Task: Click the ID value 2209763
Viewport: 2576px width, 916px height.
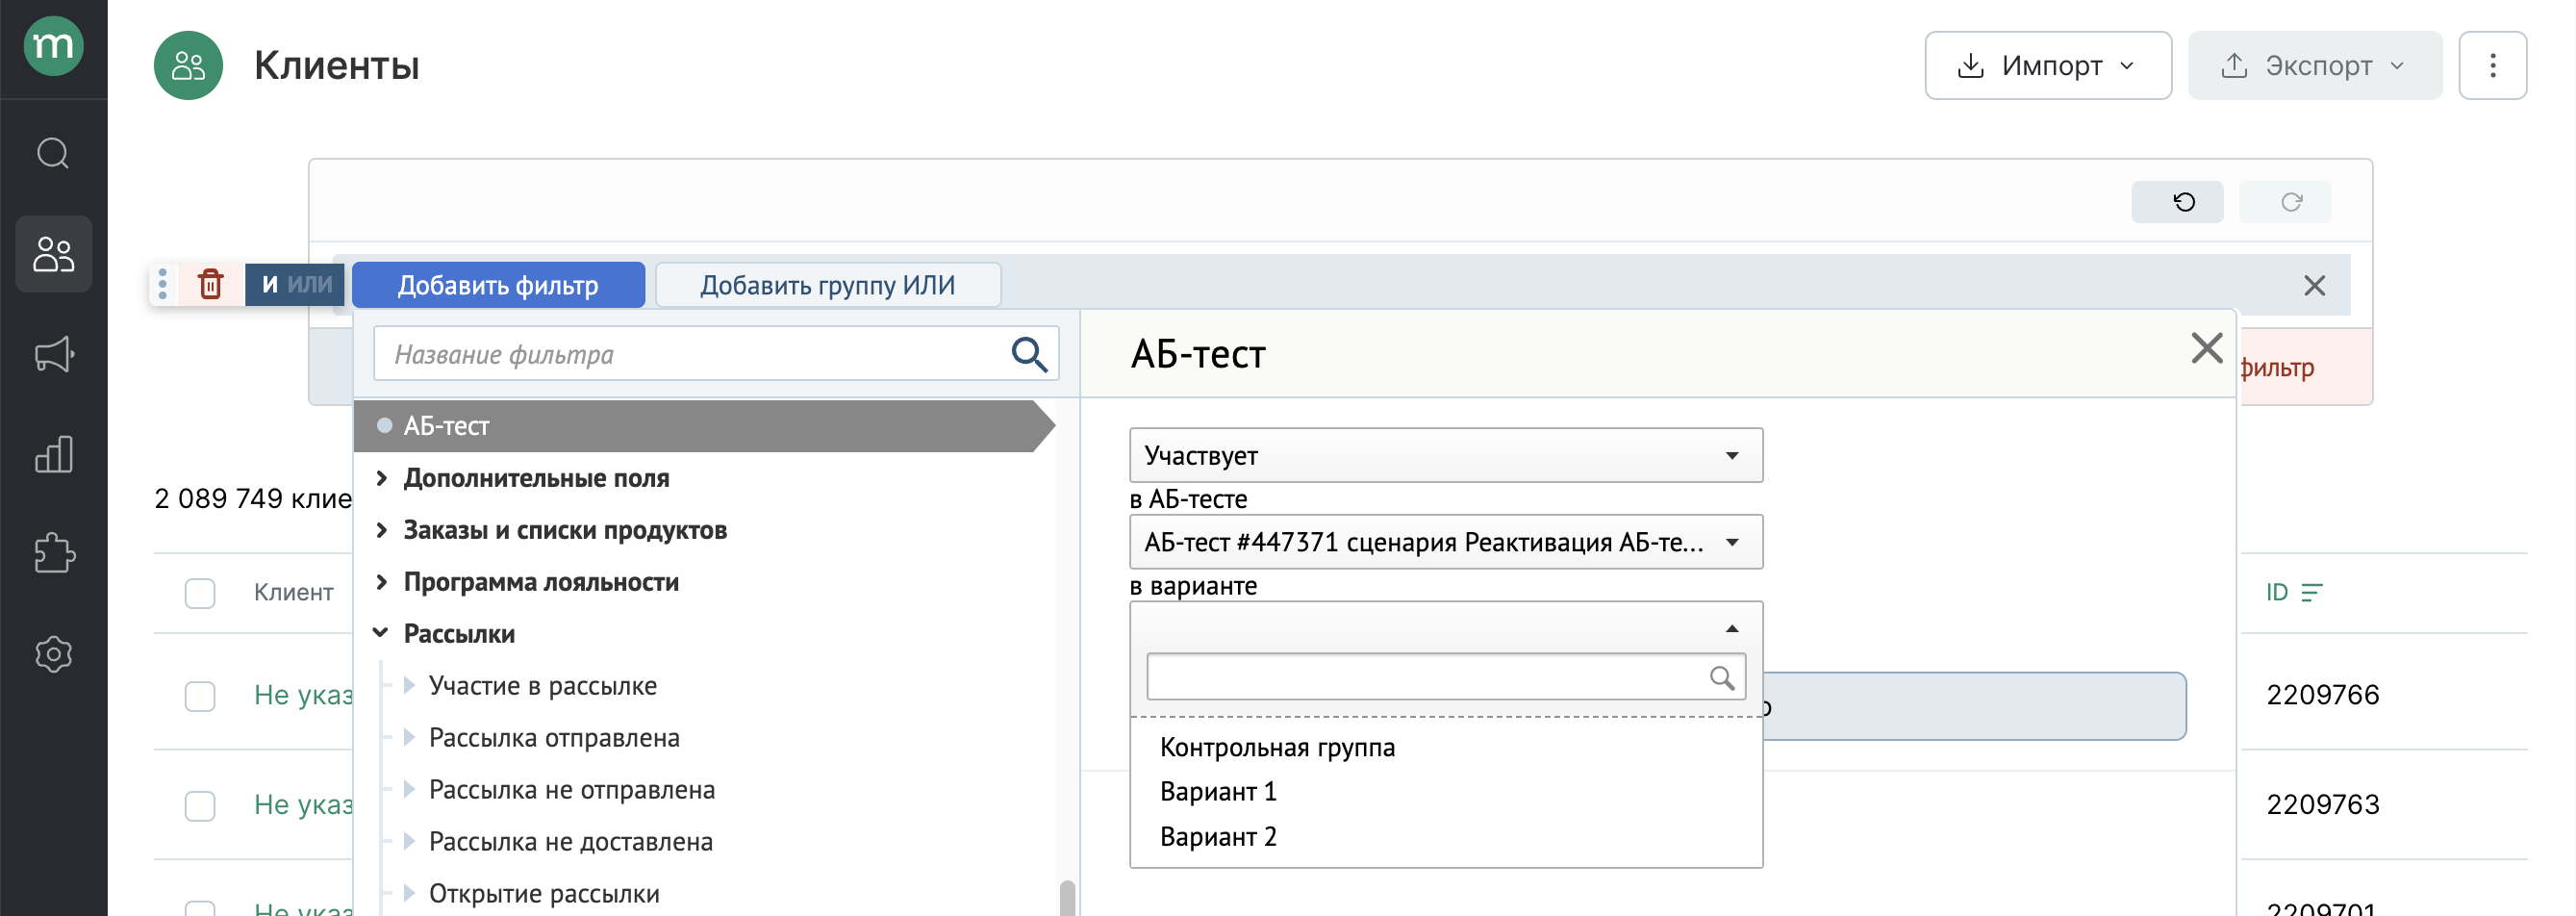Action: coord(2322,805)
